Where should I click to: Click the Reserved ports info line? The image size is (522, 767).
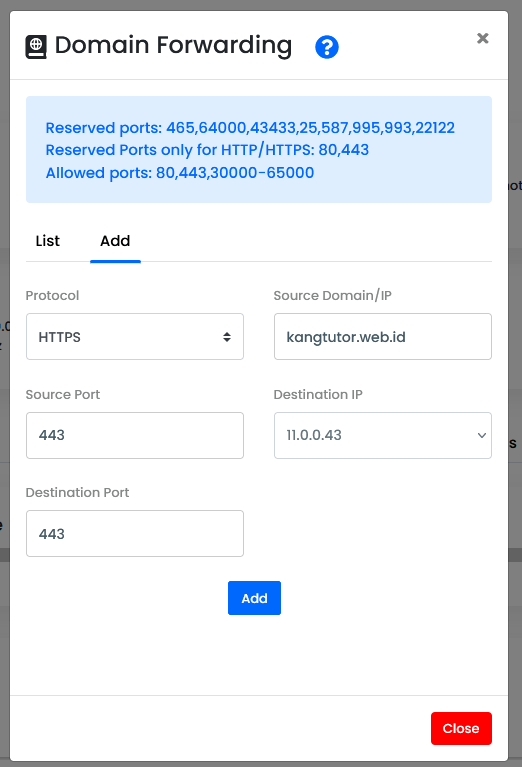tap(250, 128)
